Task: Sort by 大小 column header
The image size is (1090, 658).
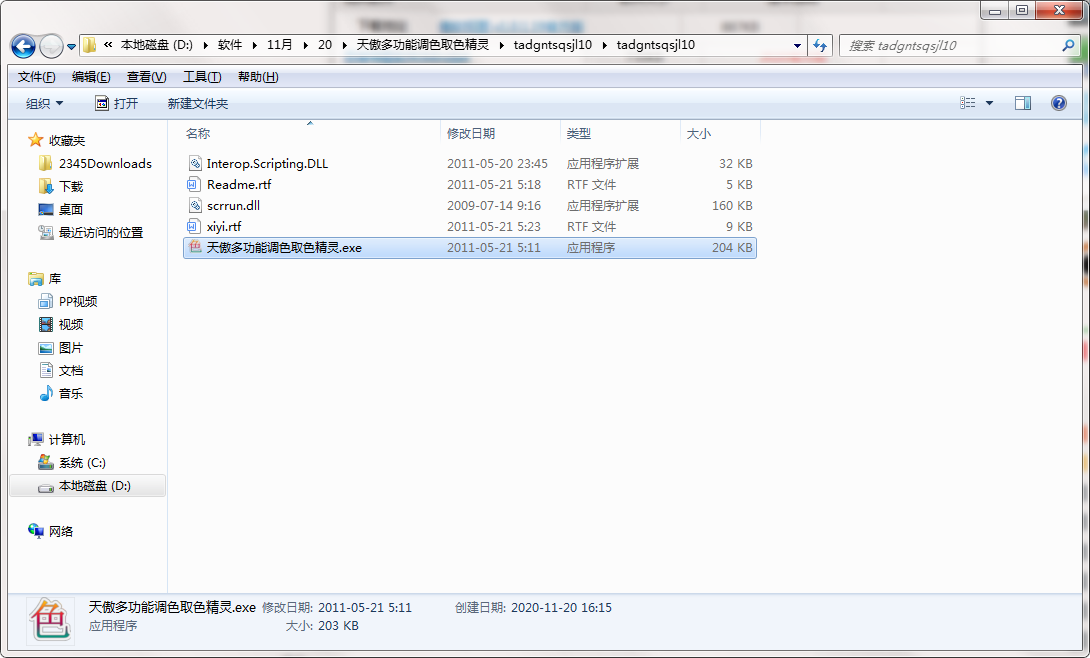Action: pyautogui.click(x=720, y=133)
